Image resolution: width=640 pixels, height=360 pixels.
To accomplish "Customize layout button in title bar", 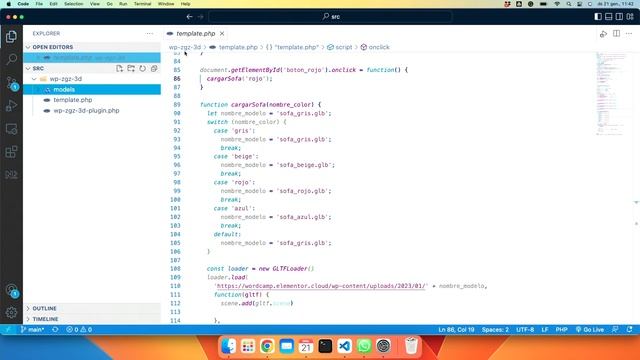I will (x=630, y=17).
